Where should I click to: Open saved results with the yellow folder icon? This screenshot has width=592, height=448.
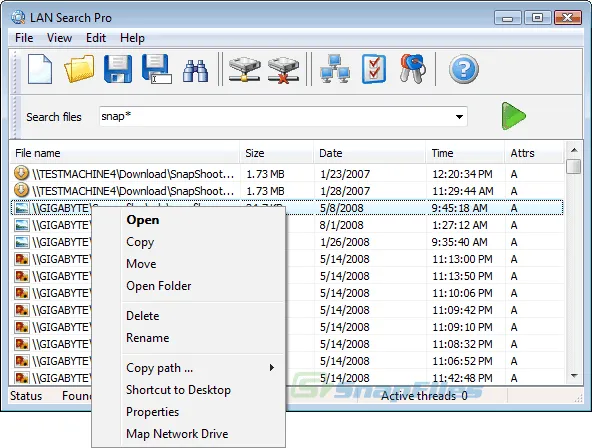[79, 69]
